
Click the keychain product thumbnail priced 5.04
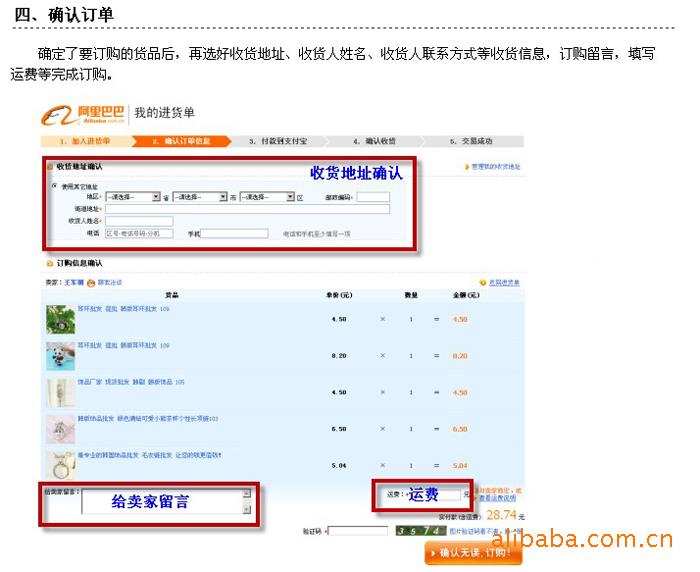tap(60, 465)
